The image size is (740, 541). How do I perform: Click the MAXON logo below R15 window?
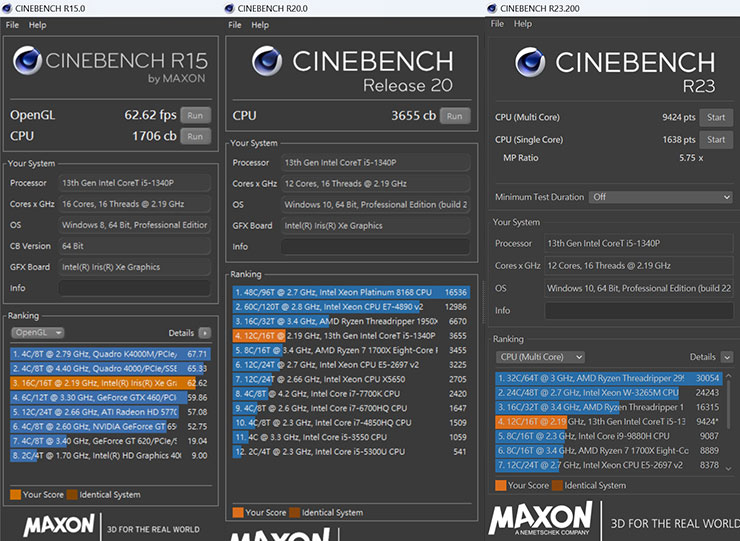point(59,525)
